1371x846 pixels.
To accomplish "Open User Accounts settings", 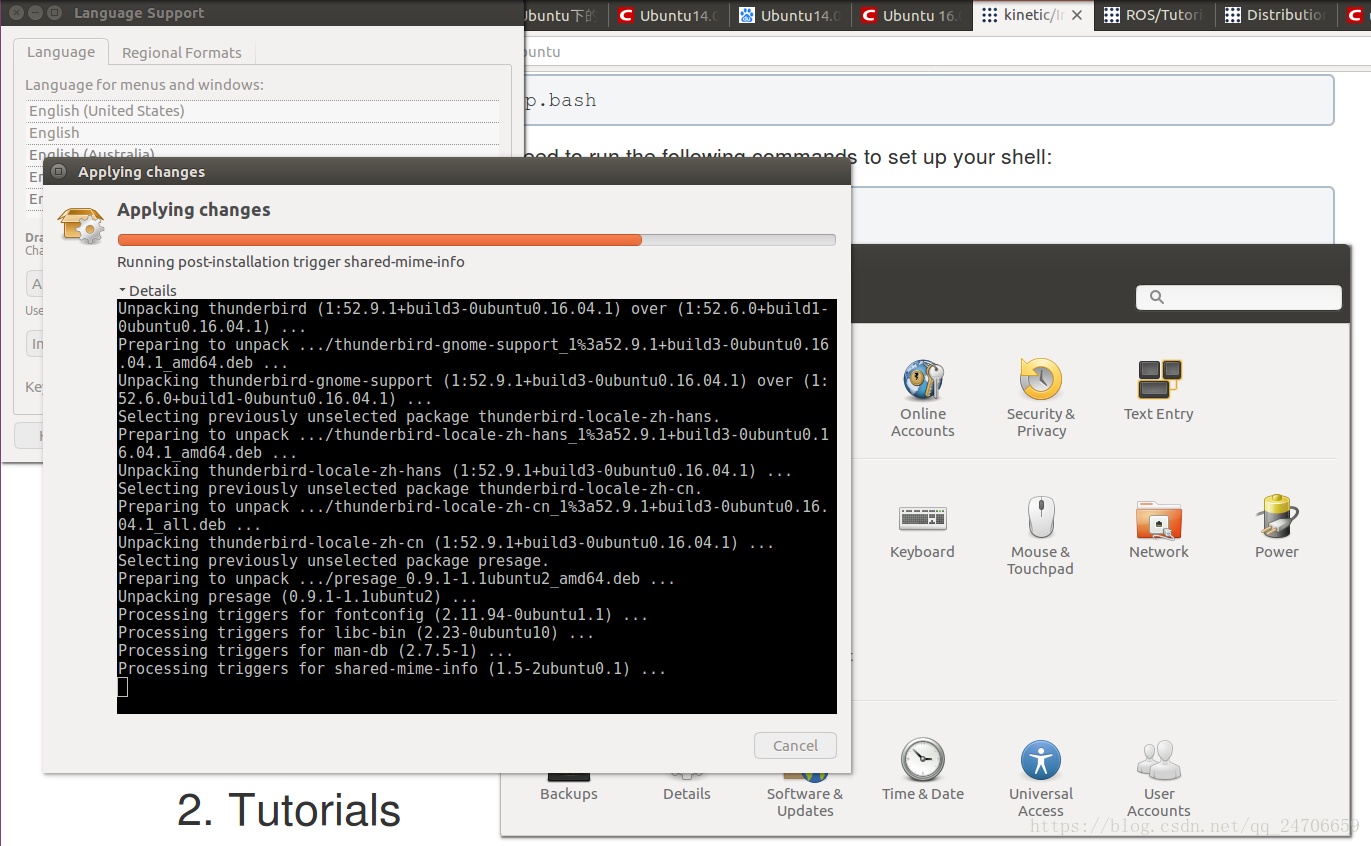I will (1158, 778).
